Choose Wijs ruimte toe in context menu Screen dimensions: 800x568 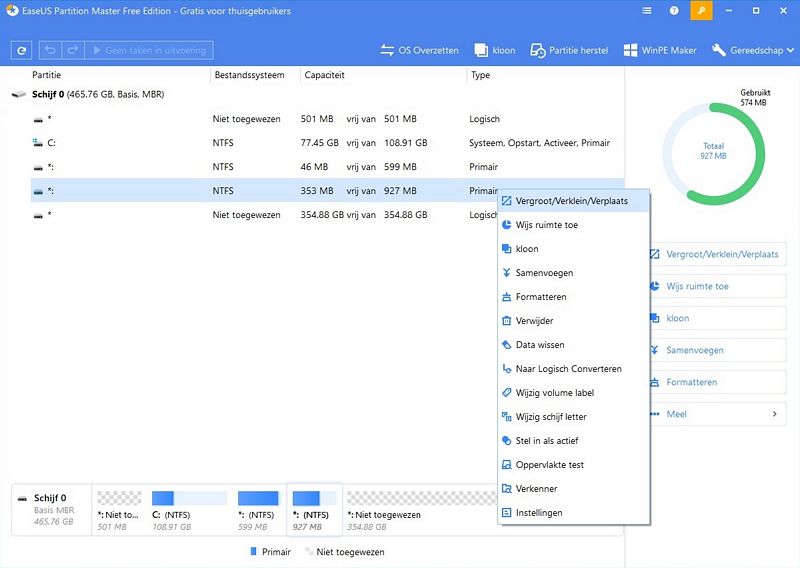(573, 225)
